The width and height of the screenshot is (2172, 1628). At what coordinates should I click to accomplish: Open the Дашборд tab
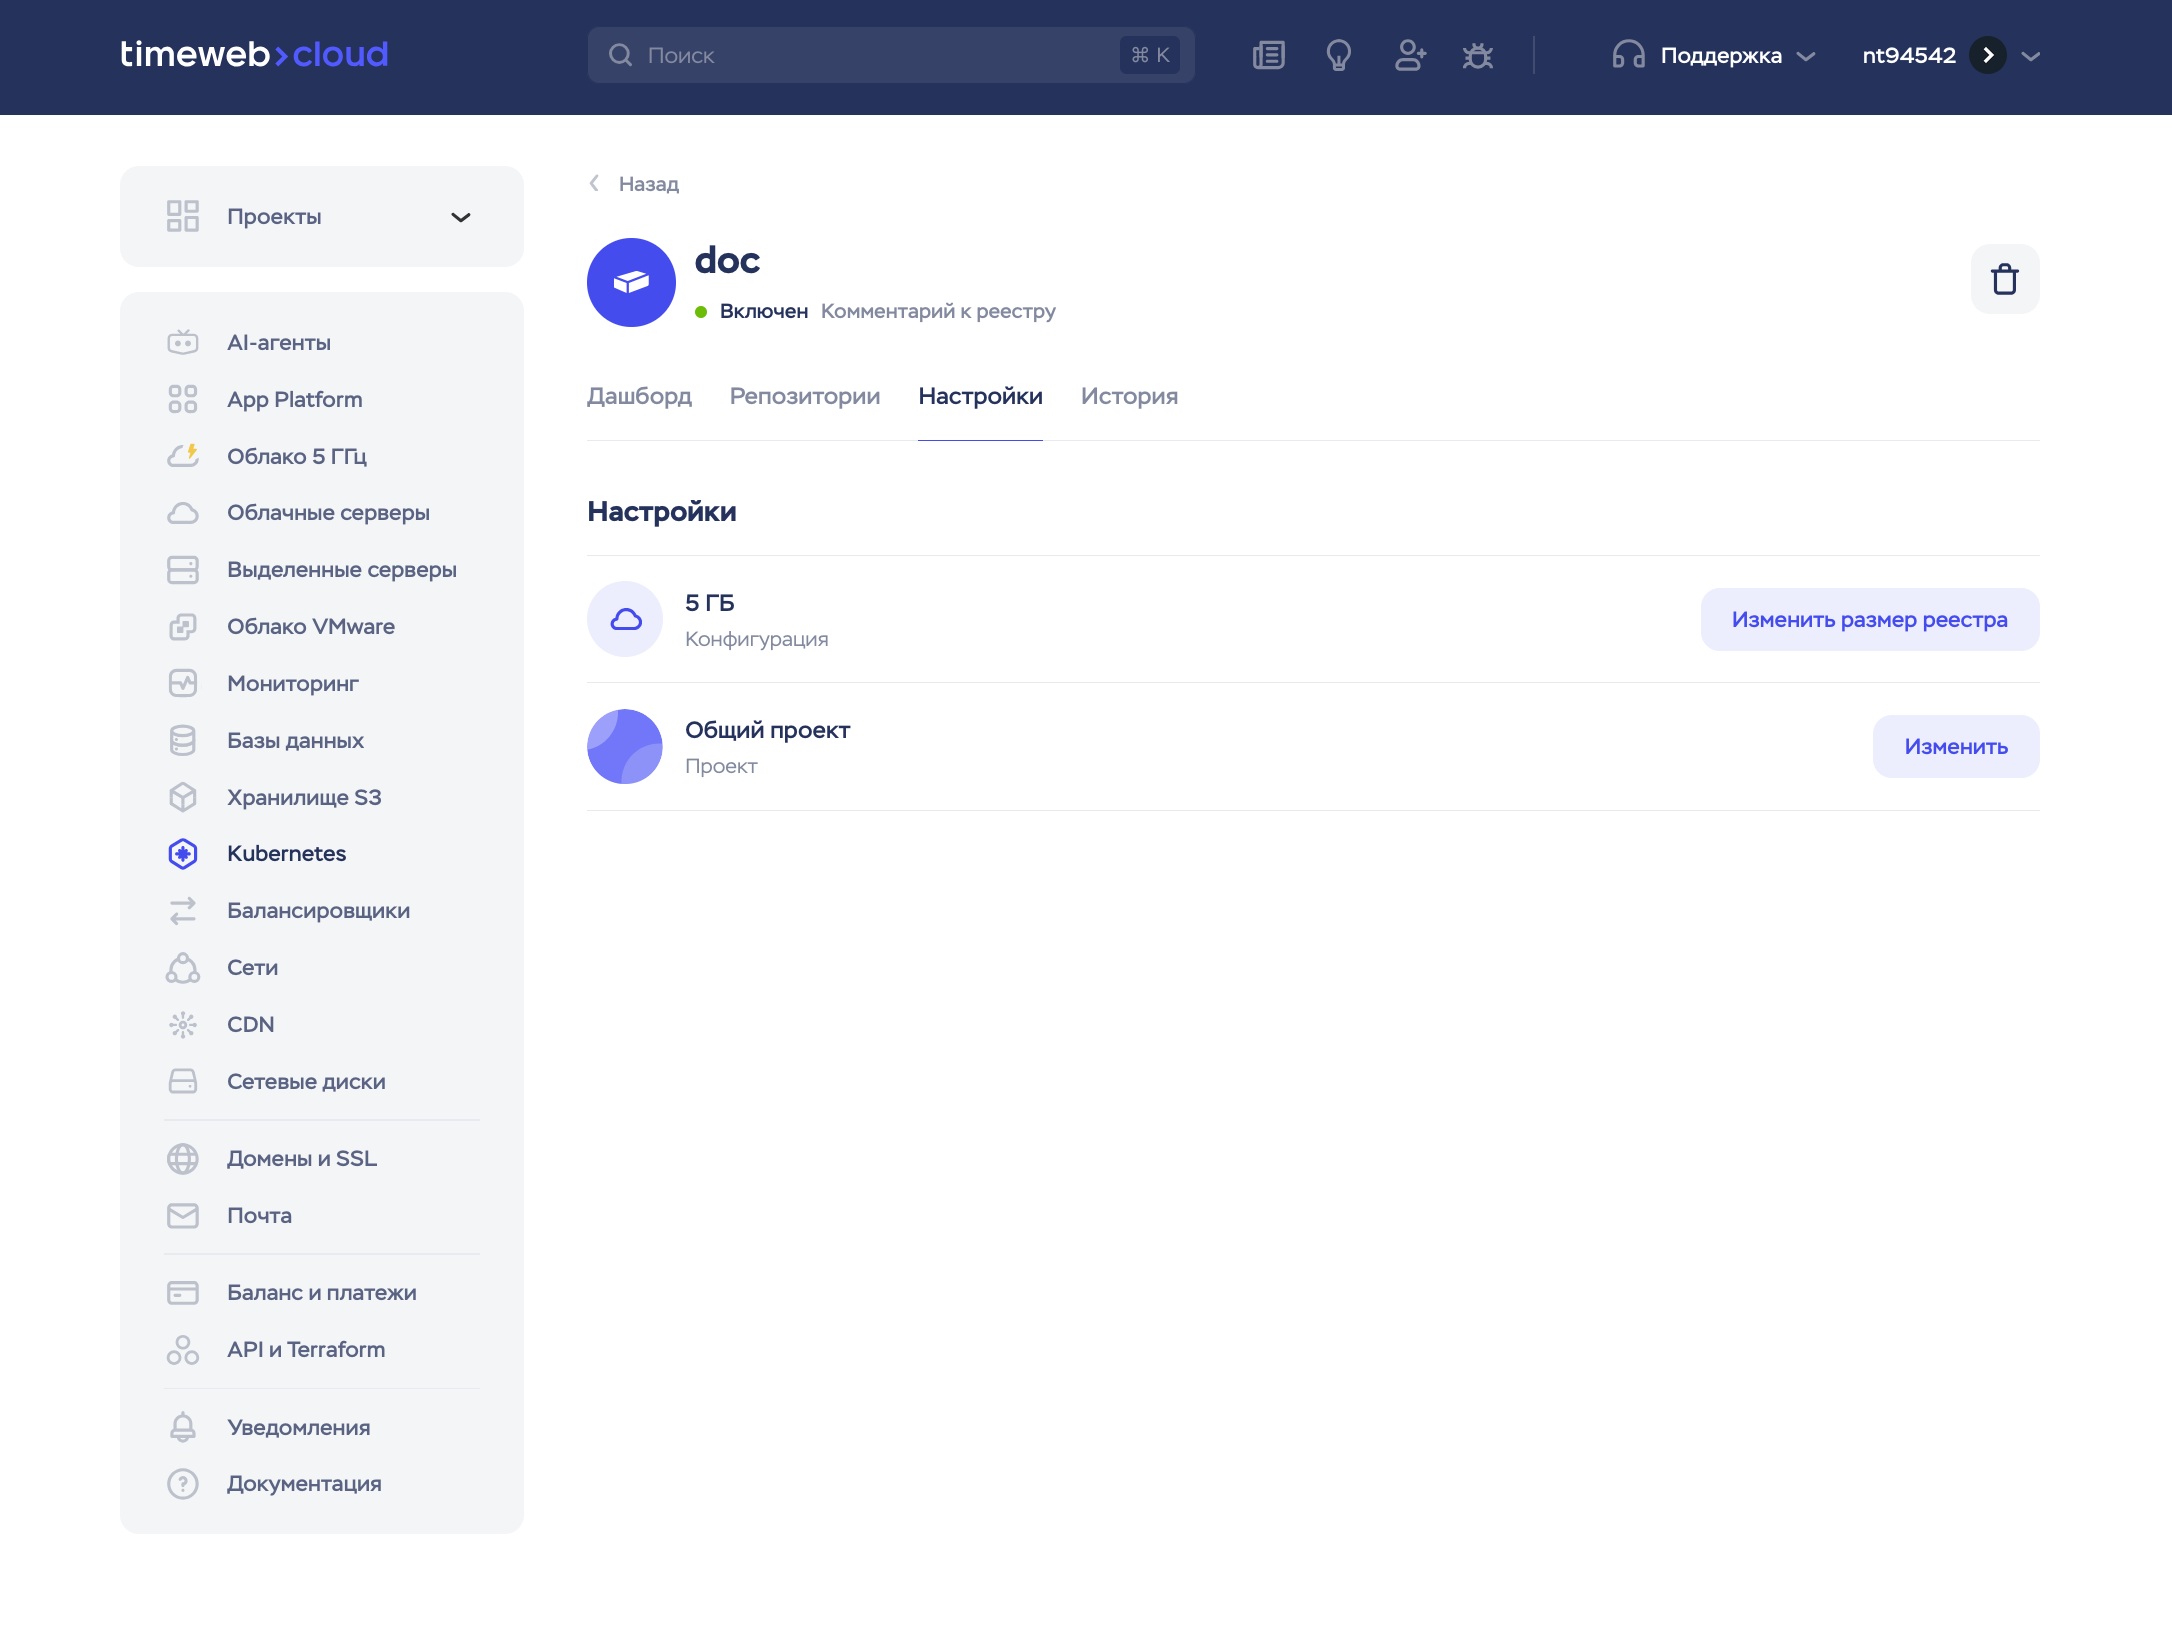pyautogui.click(x=639, y=396)
